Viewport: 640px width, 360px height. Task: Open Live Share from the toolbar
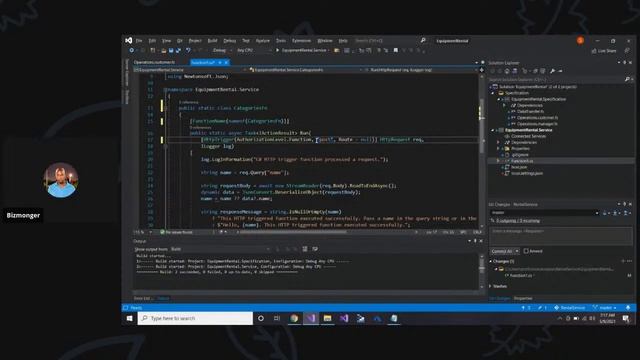(604, 51)
